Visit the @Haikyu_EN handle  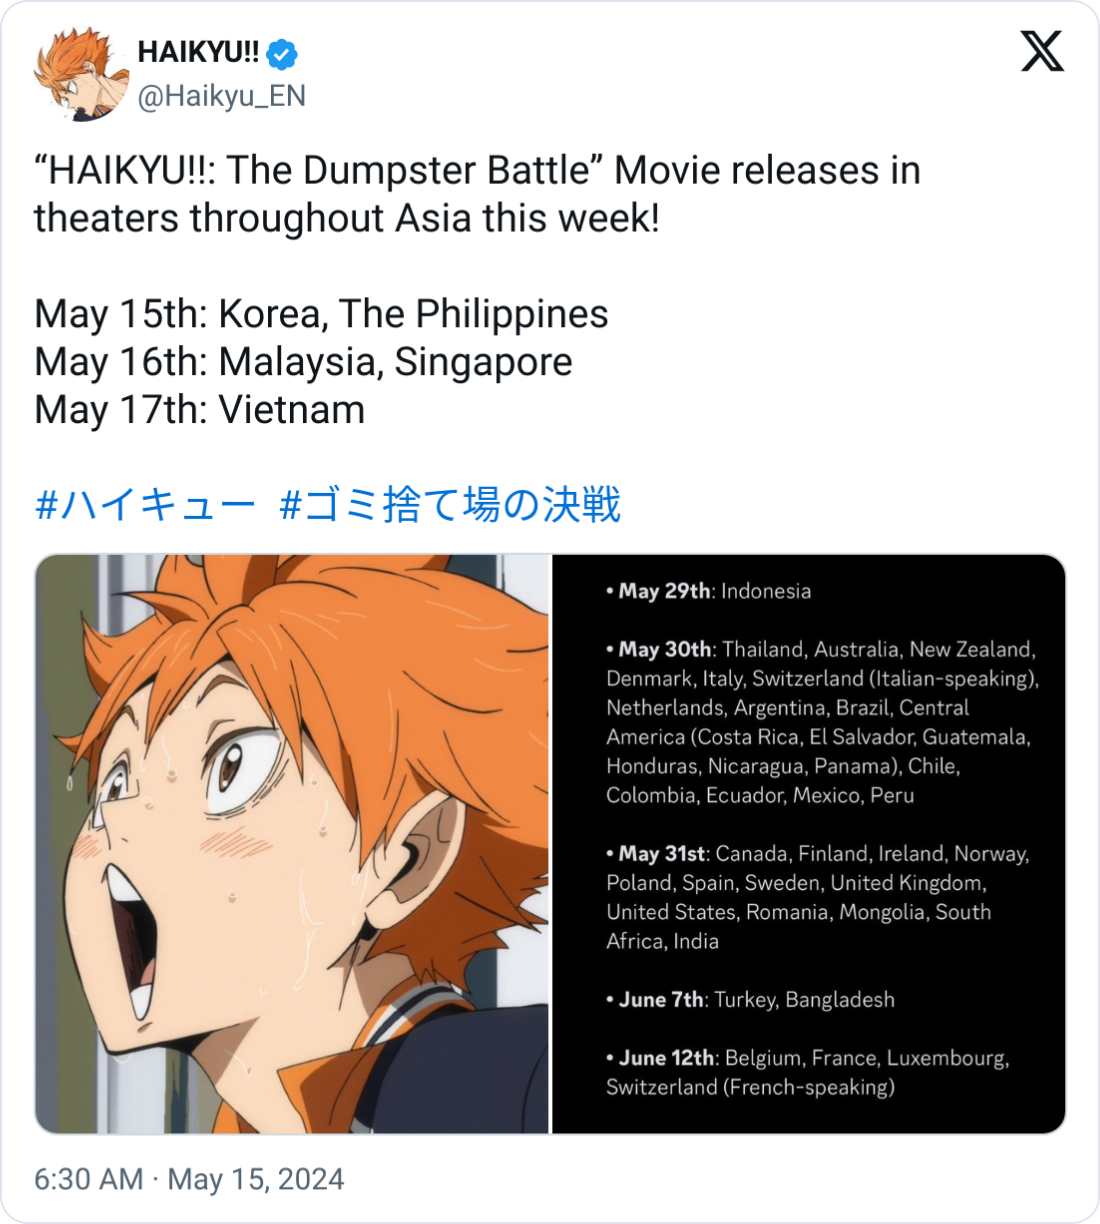(x=221, y=96)
